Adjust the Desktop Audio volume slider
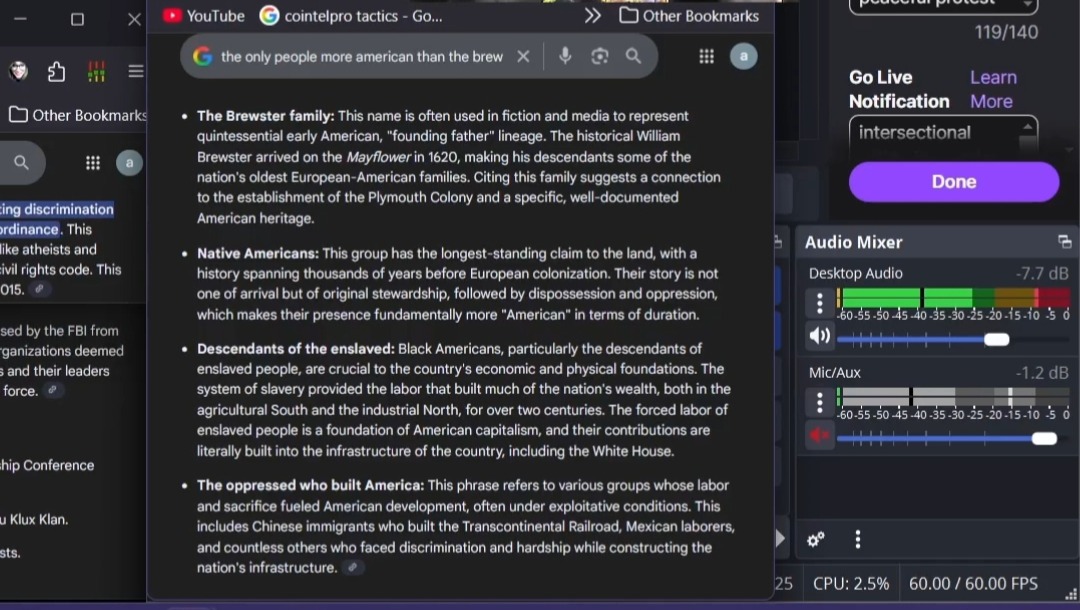1080x610 pixels. [x=996, y=339]
